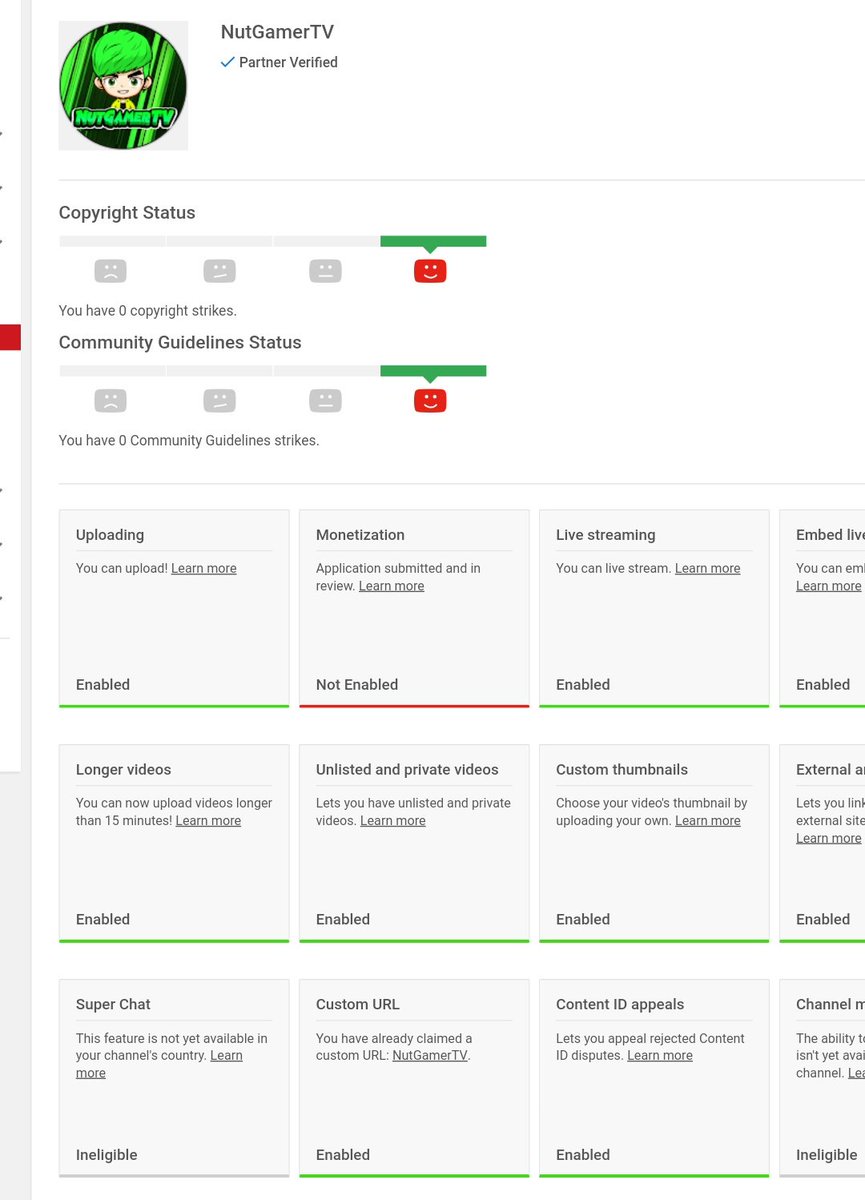
Task: Click the slightly sad second face under Community Guidelines
Action: (x=219, y=401)
